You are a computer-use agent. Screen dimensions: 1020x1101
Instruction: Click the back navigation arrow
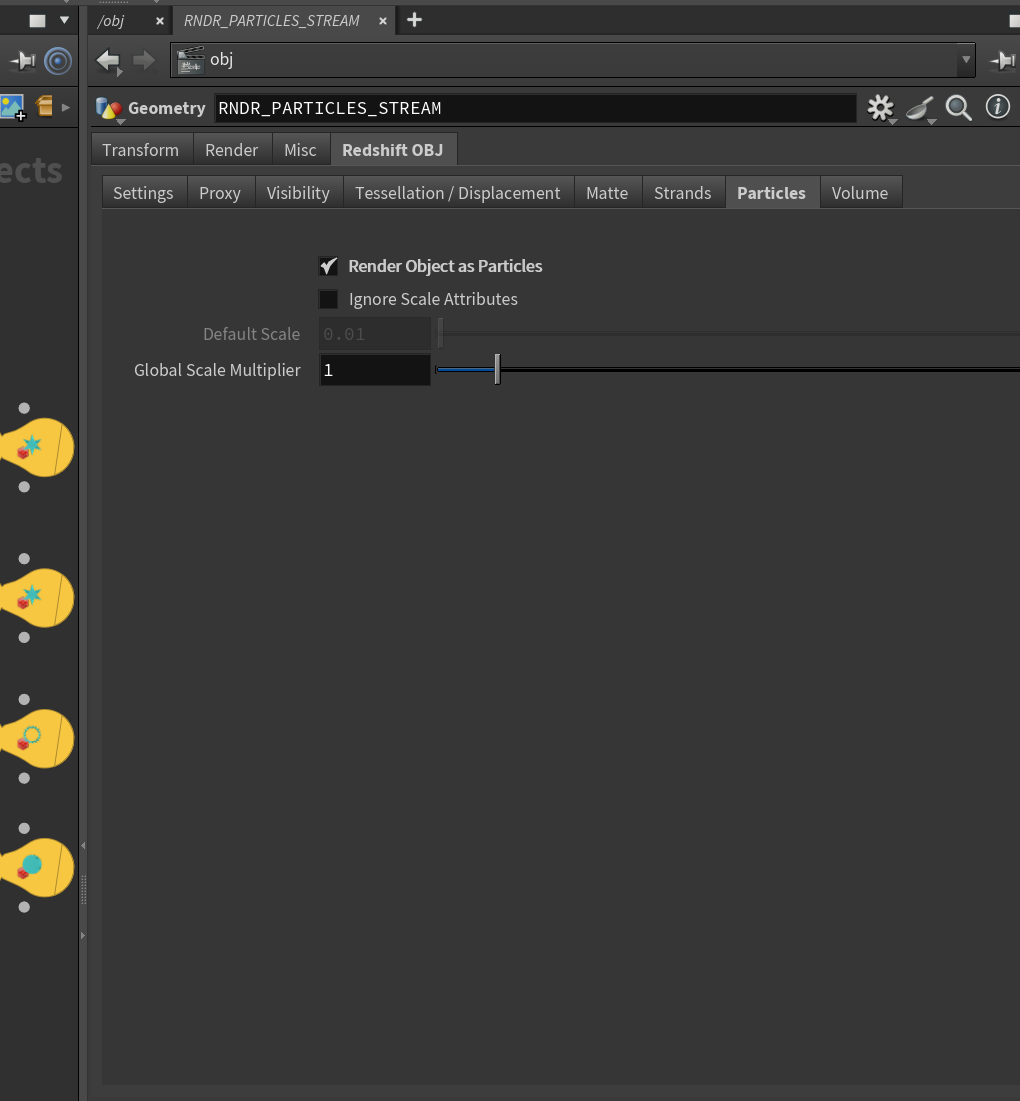coord(108,60)
